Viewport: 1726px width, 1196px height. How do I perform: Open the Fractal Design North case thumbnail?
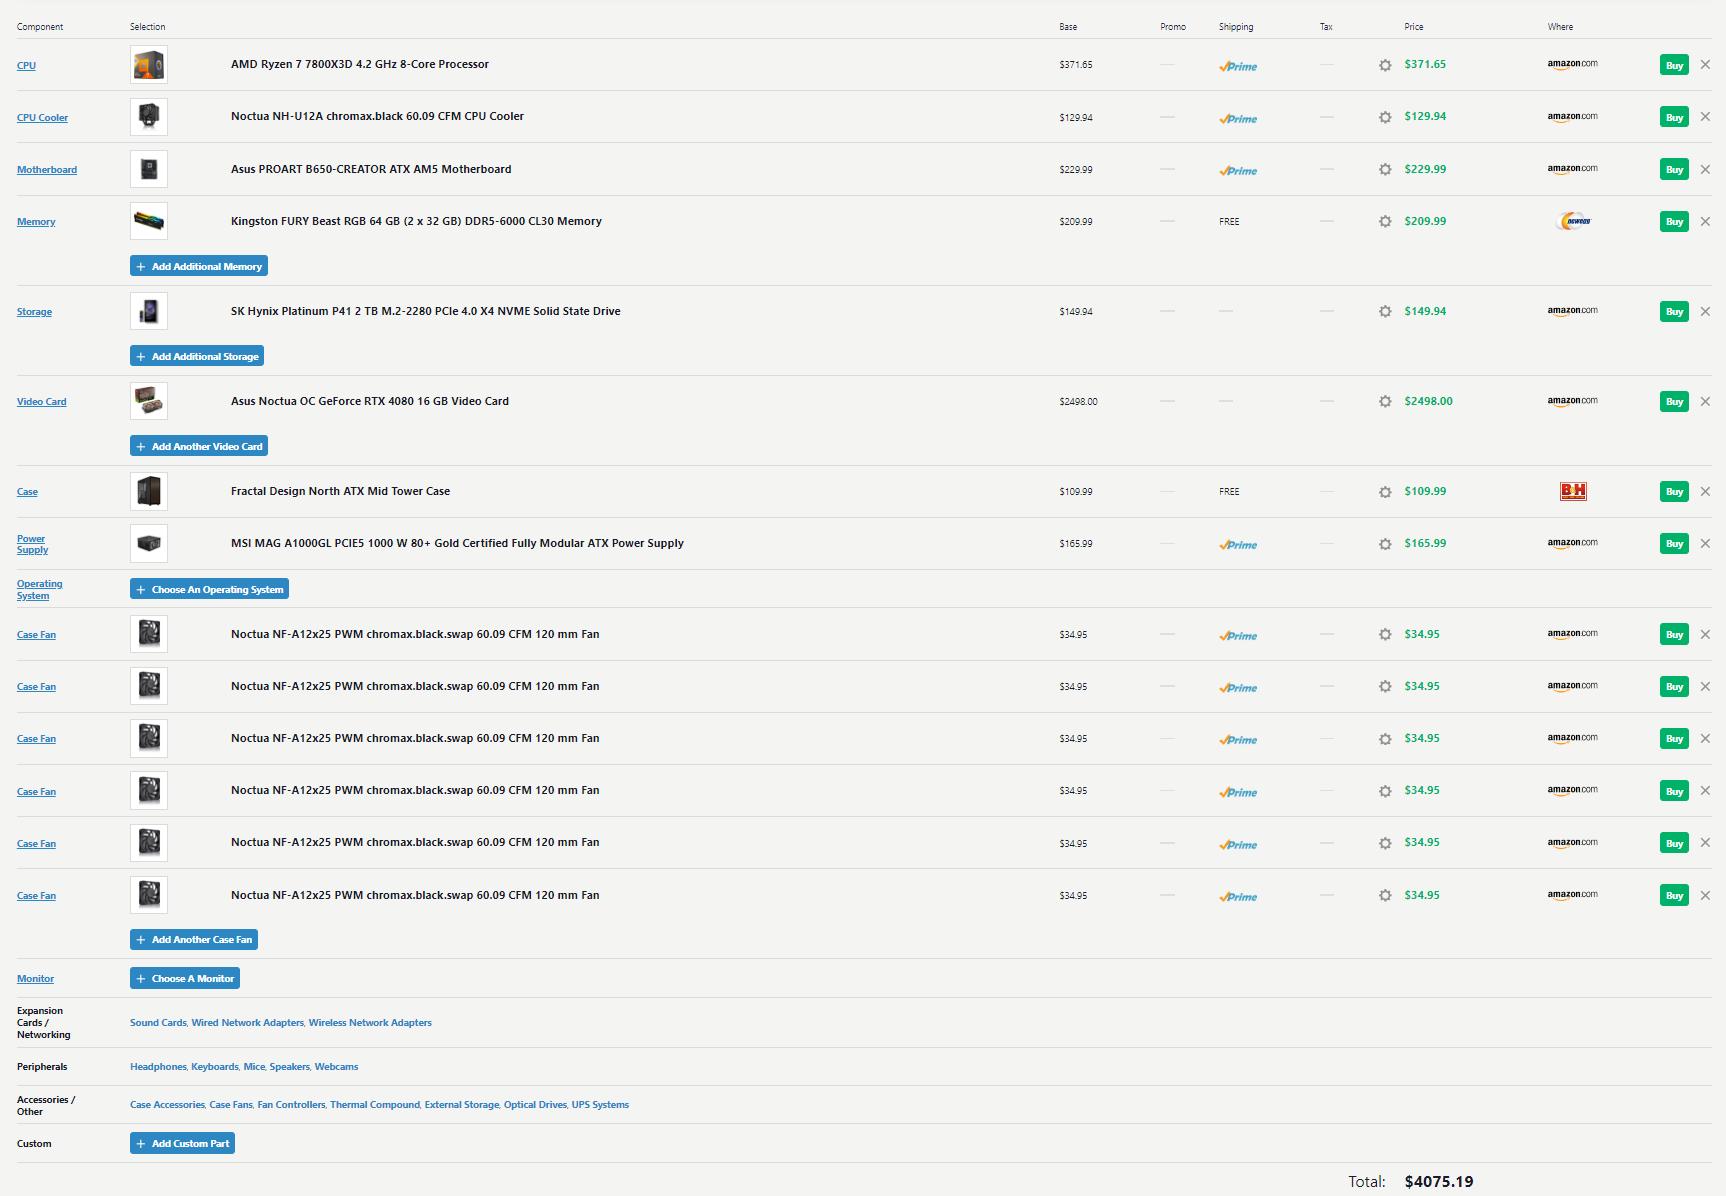pos(149,491)
